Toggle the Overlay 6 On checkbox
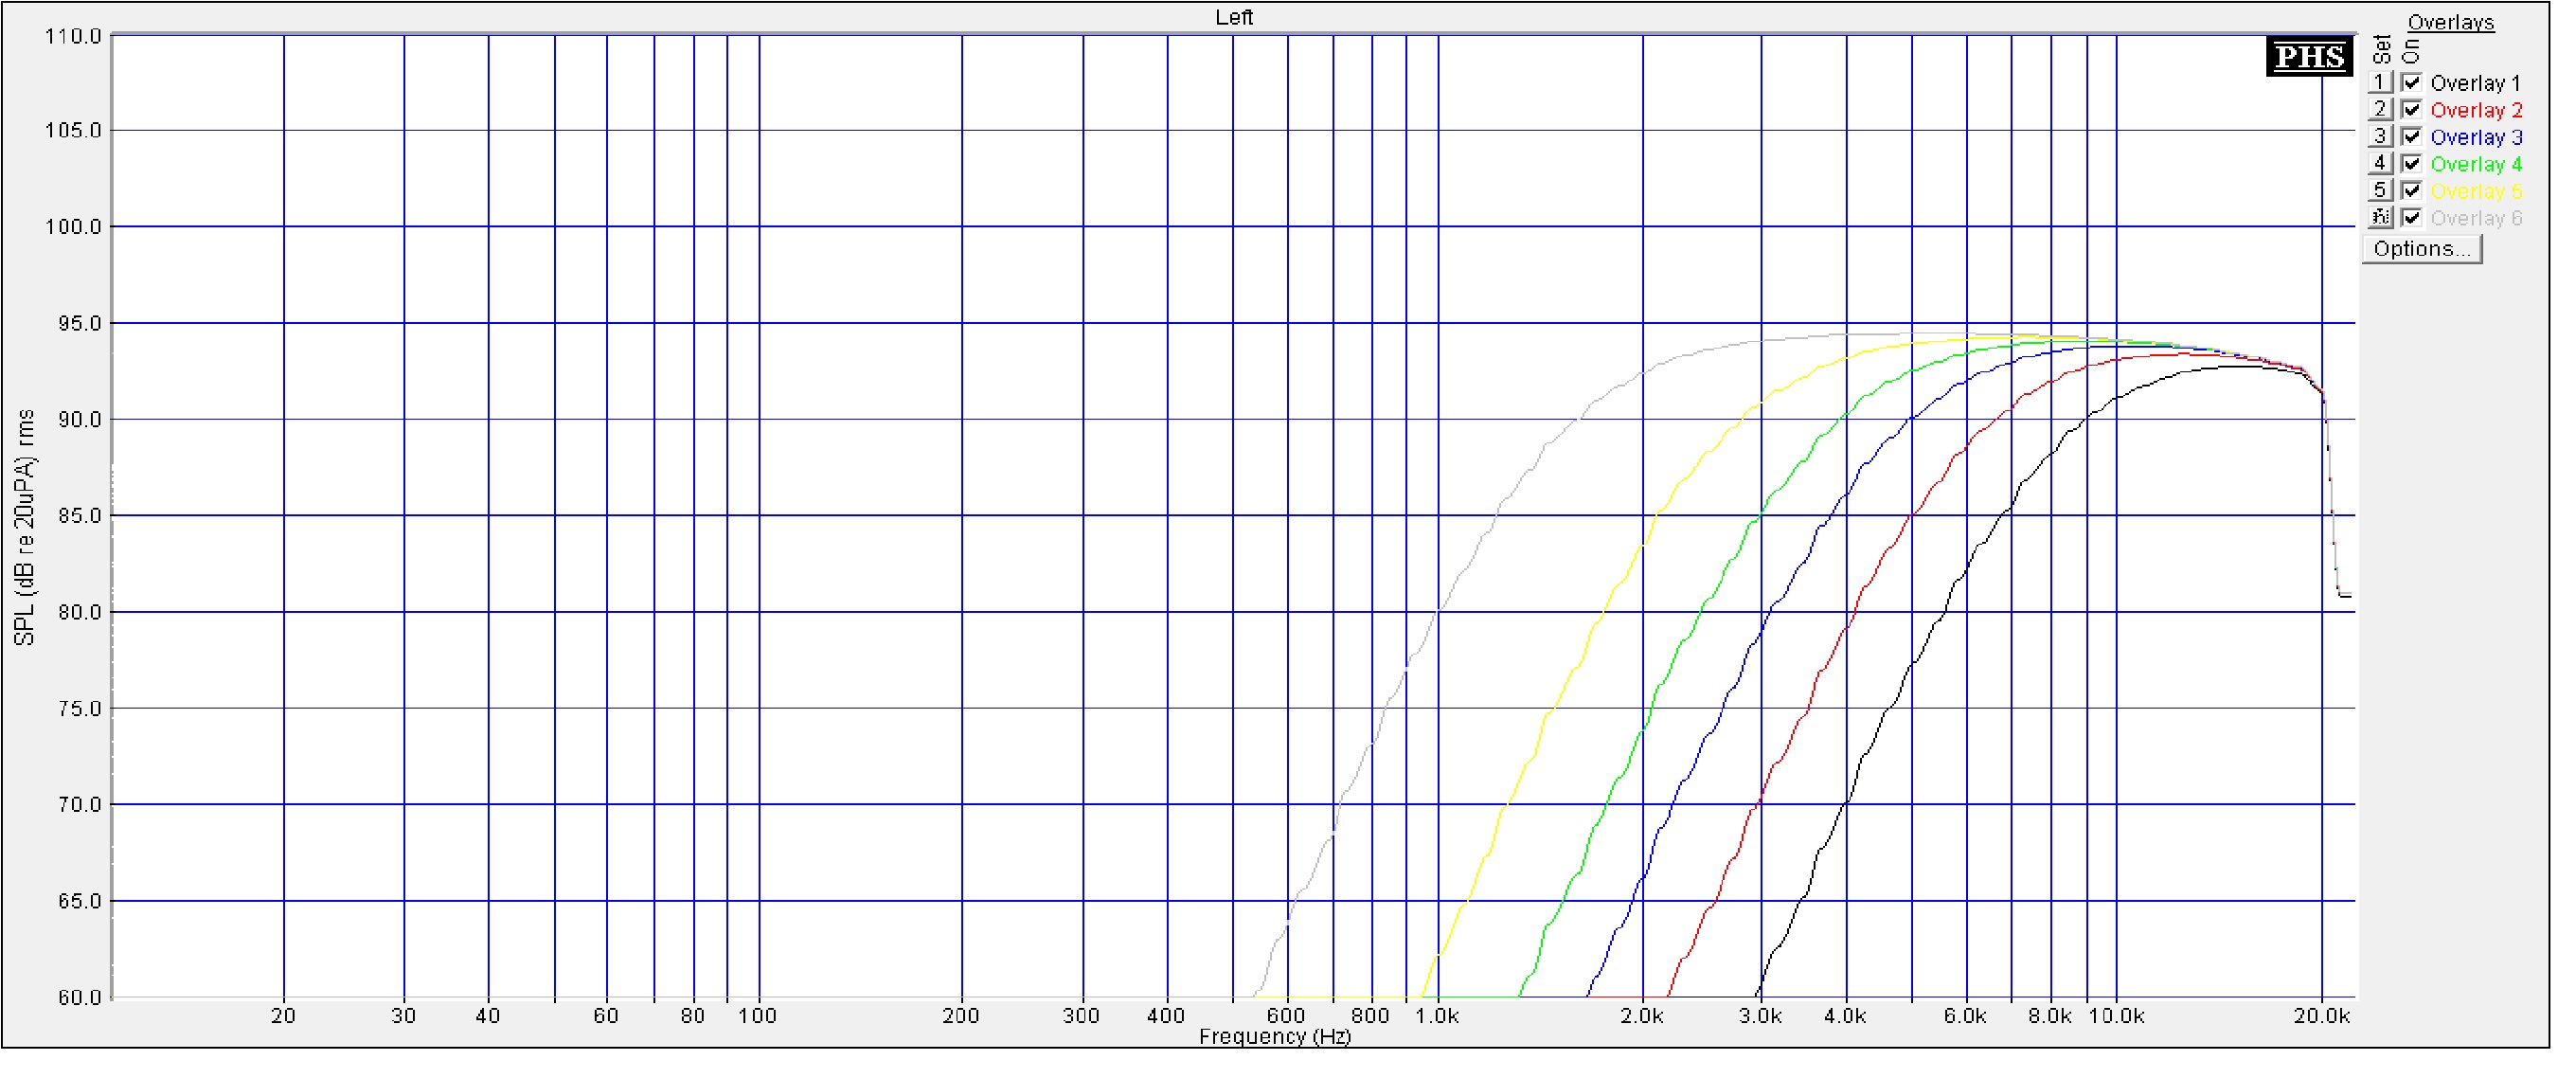Viewport: 2576px width, 1078px height. 2411,218
